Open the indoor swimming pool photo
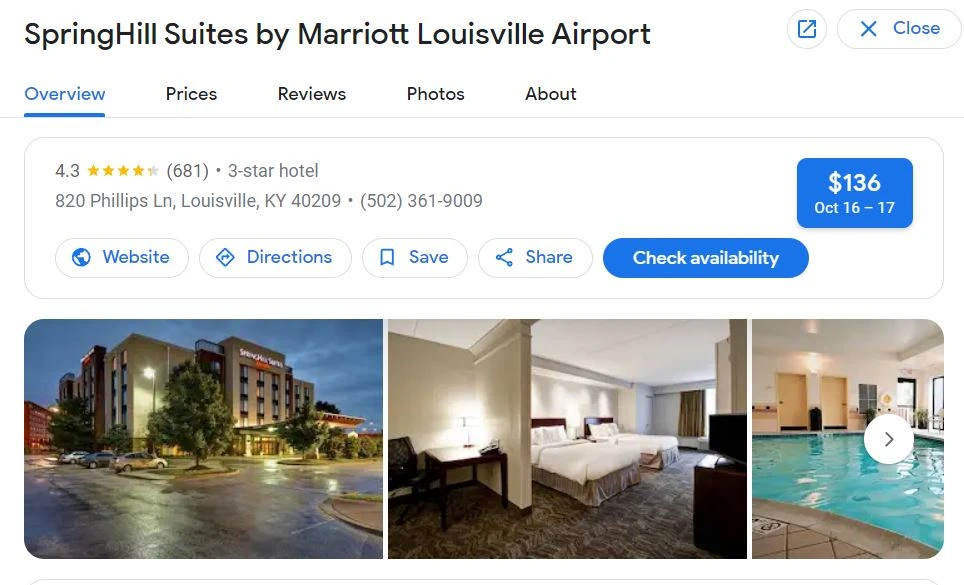This screenshot has height=585, width=964. [x=848, y=439]
